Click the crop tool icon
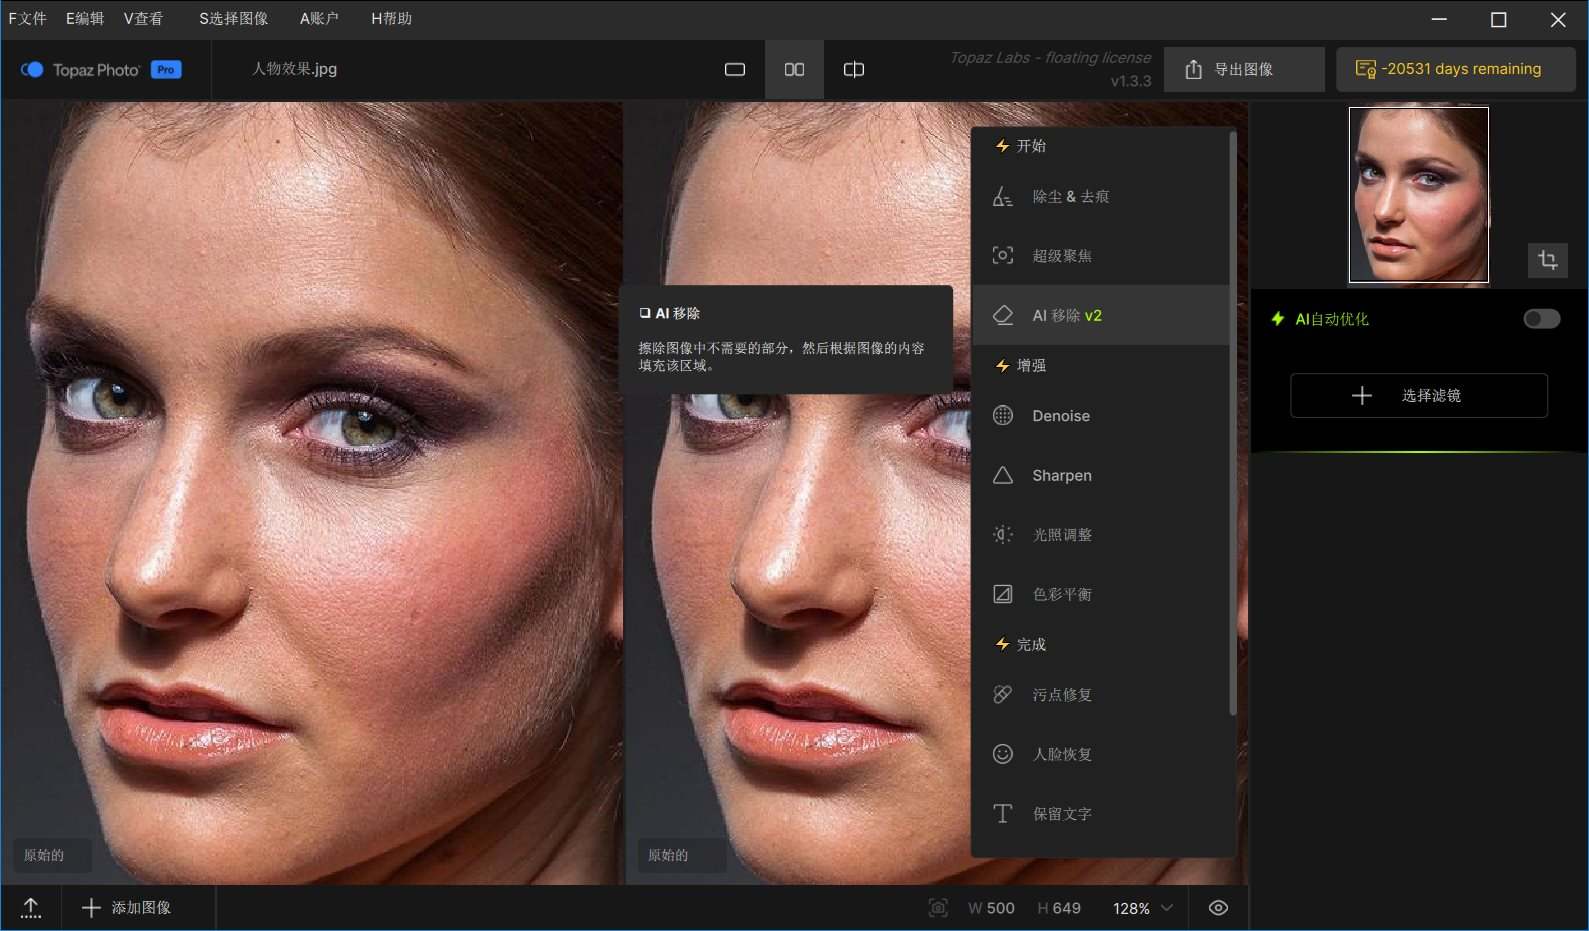The height and width of the screenshot is (931, 1589). [1547, 260]
